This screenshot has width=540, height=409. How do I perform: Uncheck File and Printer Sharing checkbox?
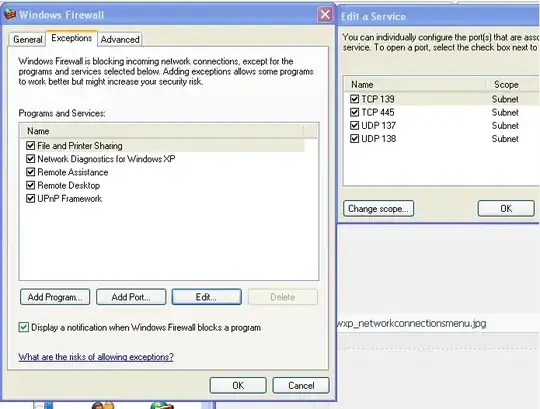tap(30, 146)
